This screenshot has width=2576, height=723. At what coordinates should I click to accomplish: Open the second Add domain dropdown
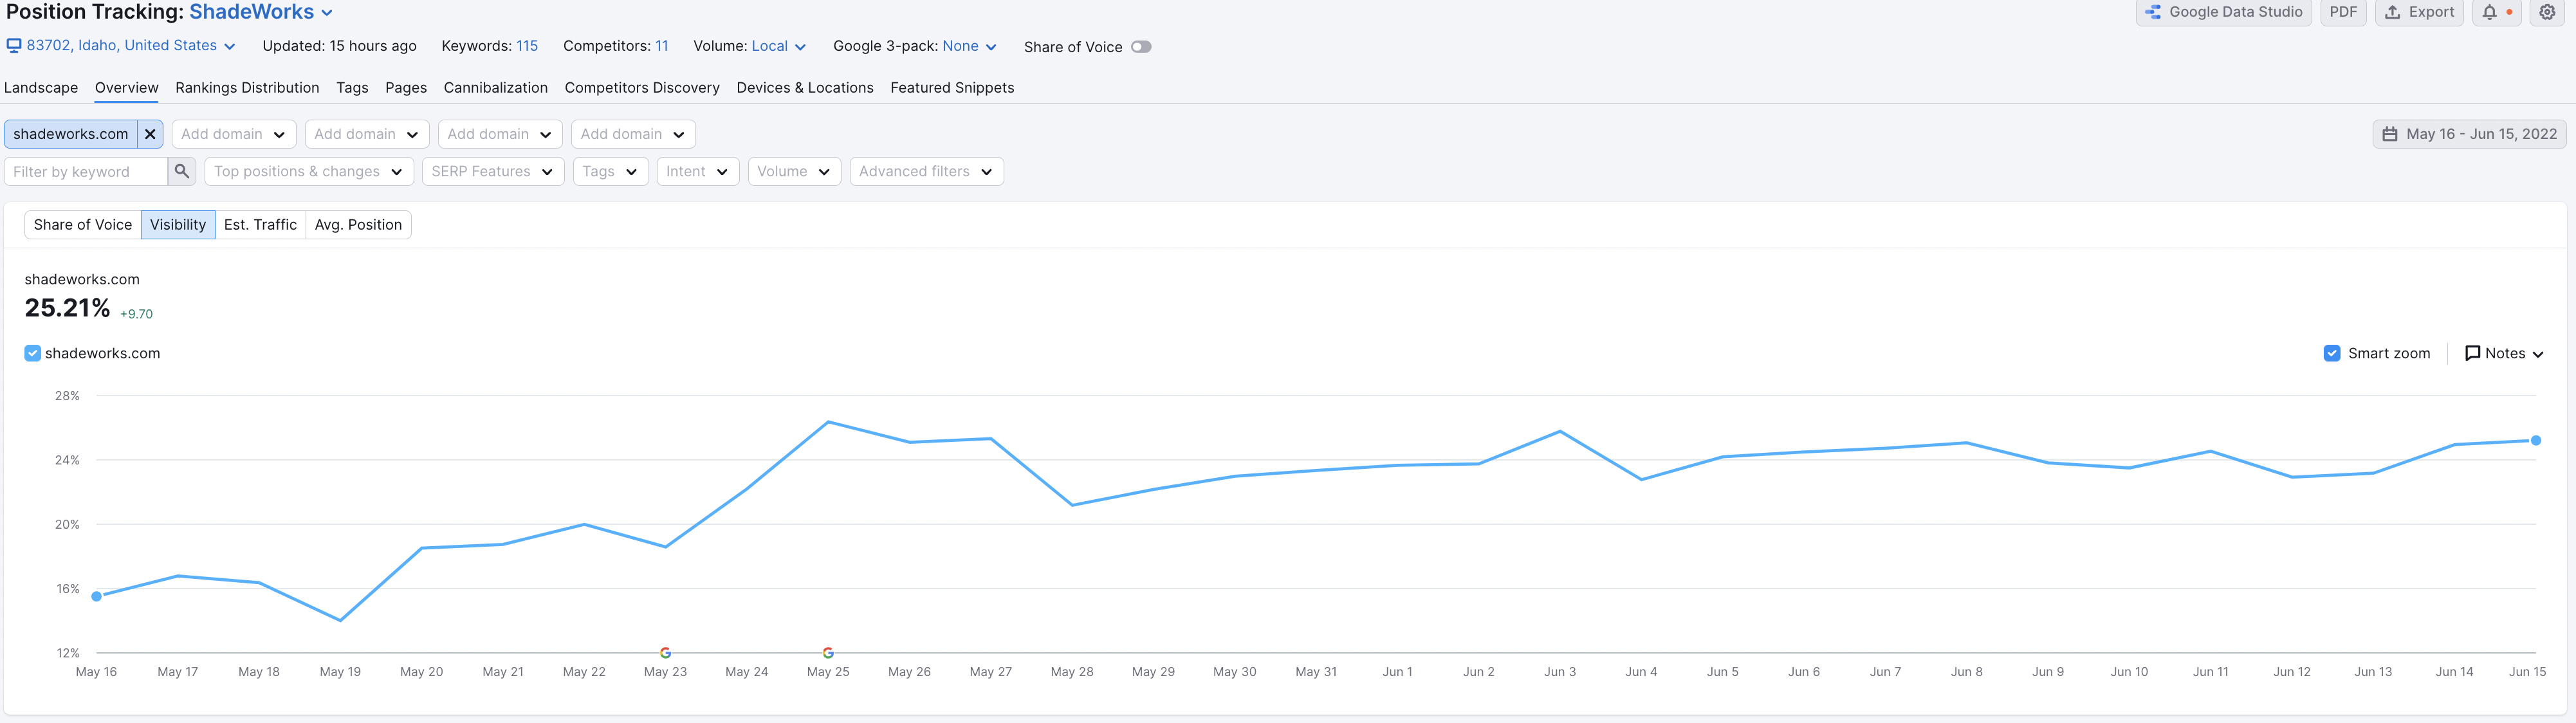tap(367, 134)
